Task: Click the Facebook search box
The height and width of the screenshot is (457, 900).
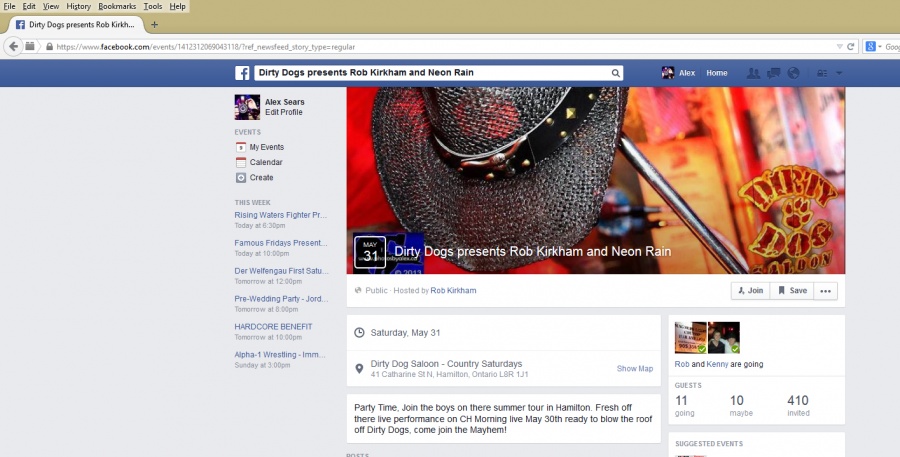Action: 432,73
